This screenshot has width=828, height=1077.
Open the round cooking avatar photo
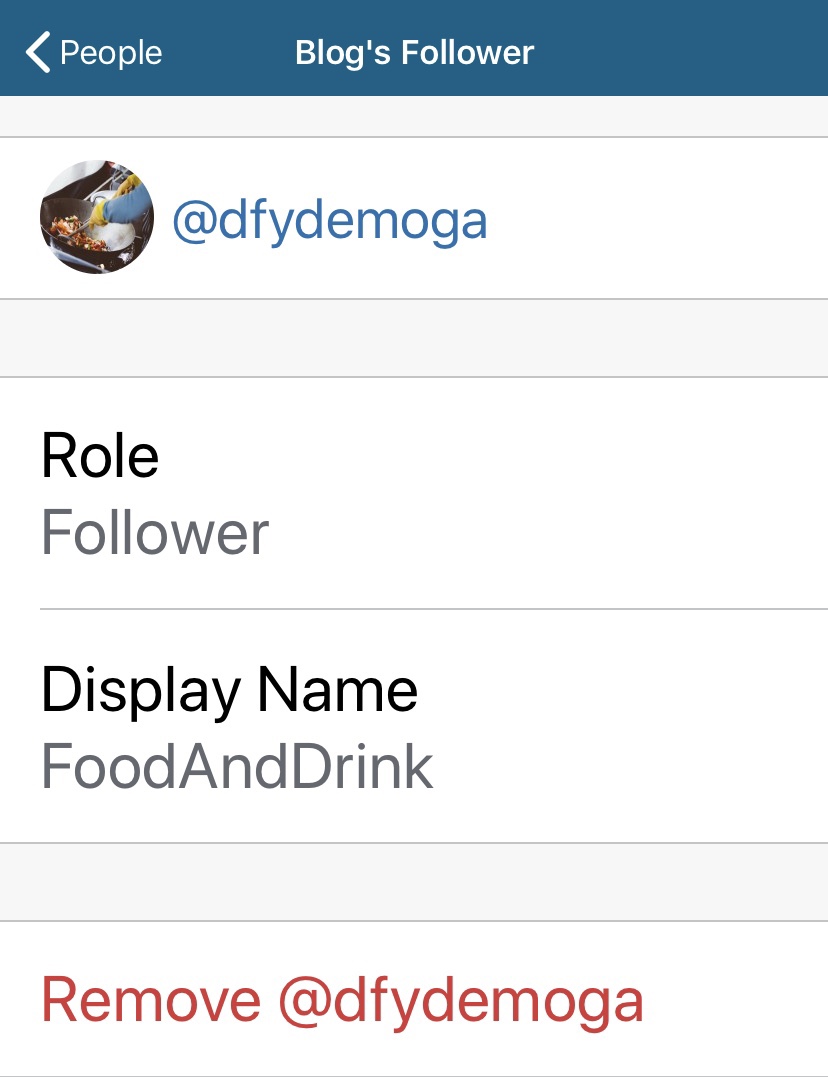97,217
